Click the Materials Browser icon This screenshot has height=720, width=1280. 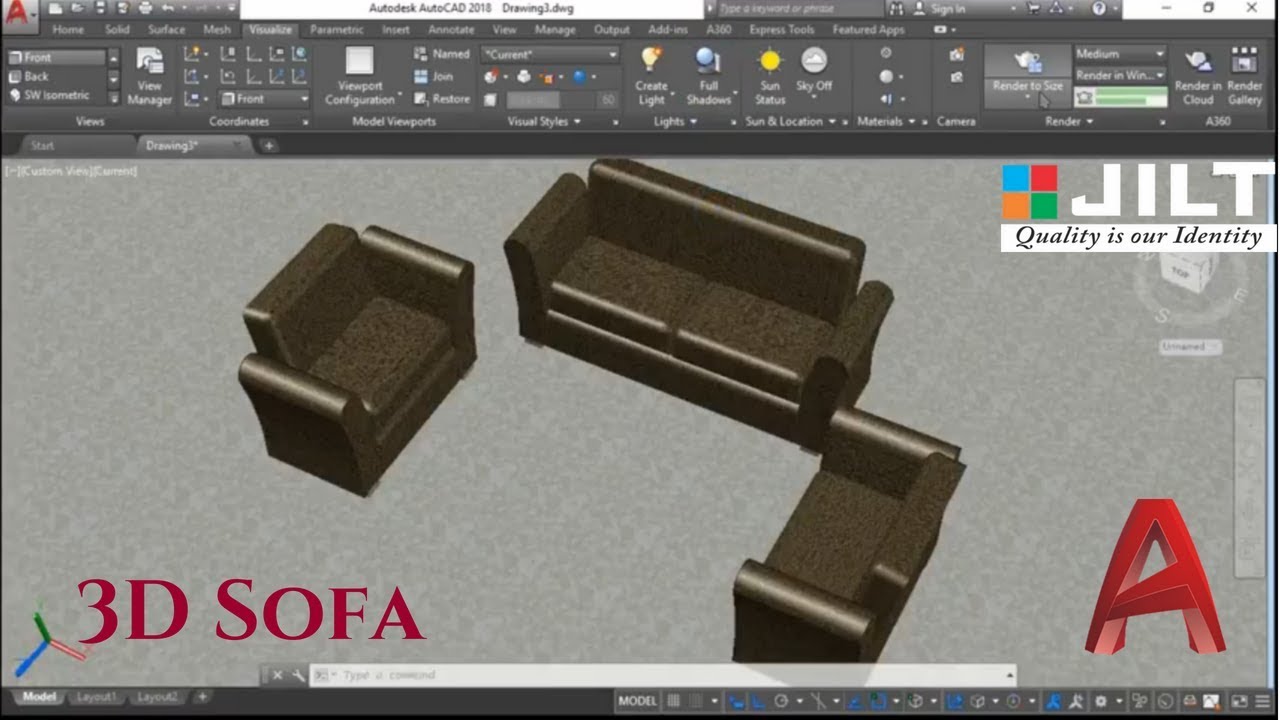886,53
